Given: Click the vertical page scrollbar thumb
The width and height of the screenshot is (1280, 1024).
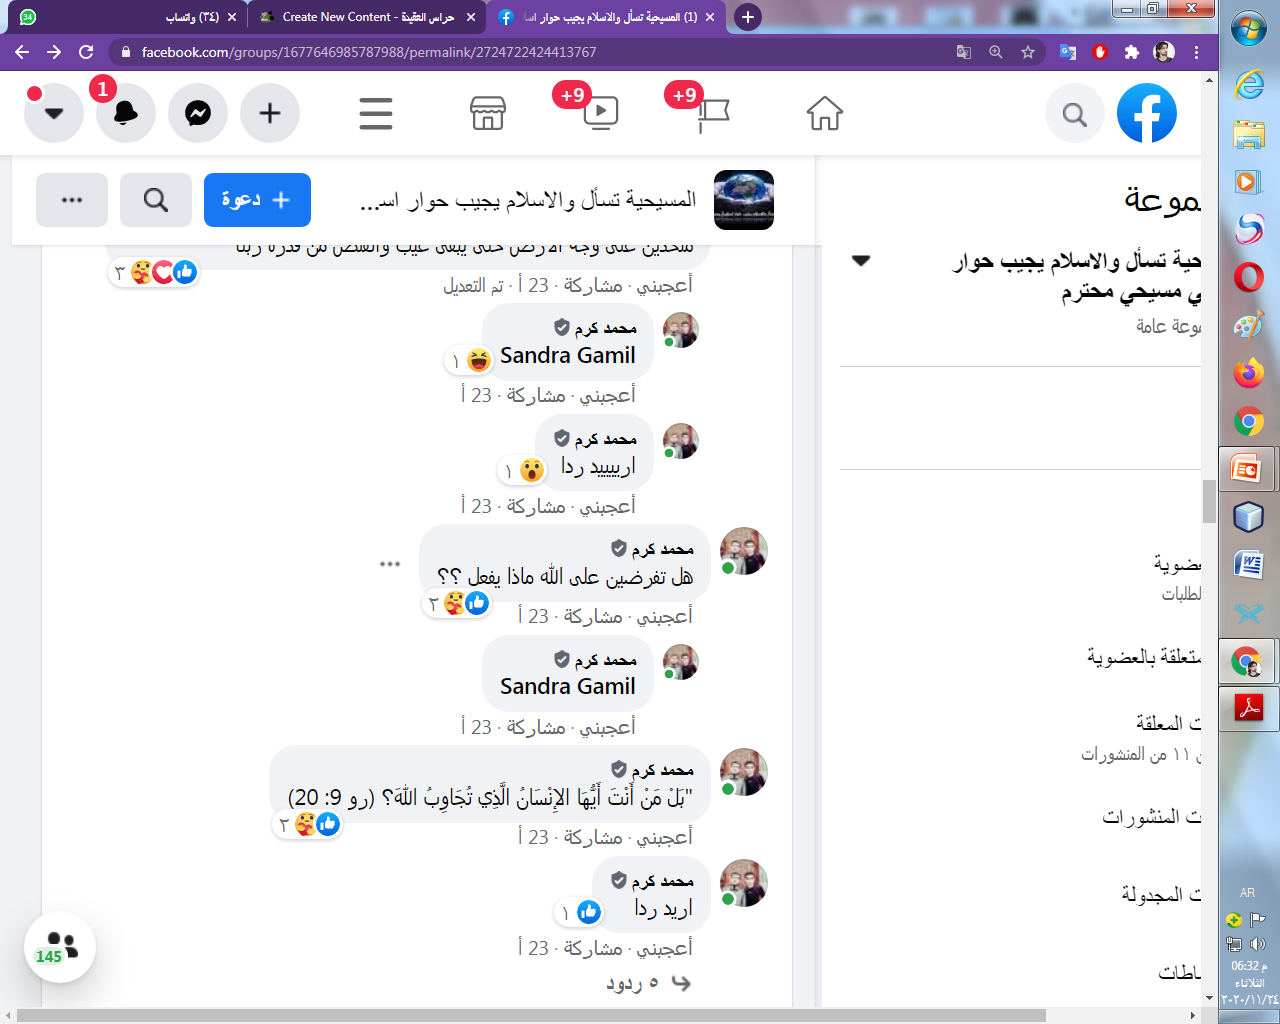Looking at the screenshot, I should click(x=1209, y=500).
